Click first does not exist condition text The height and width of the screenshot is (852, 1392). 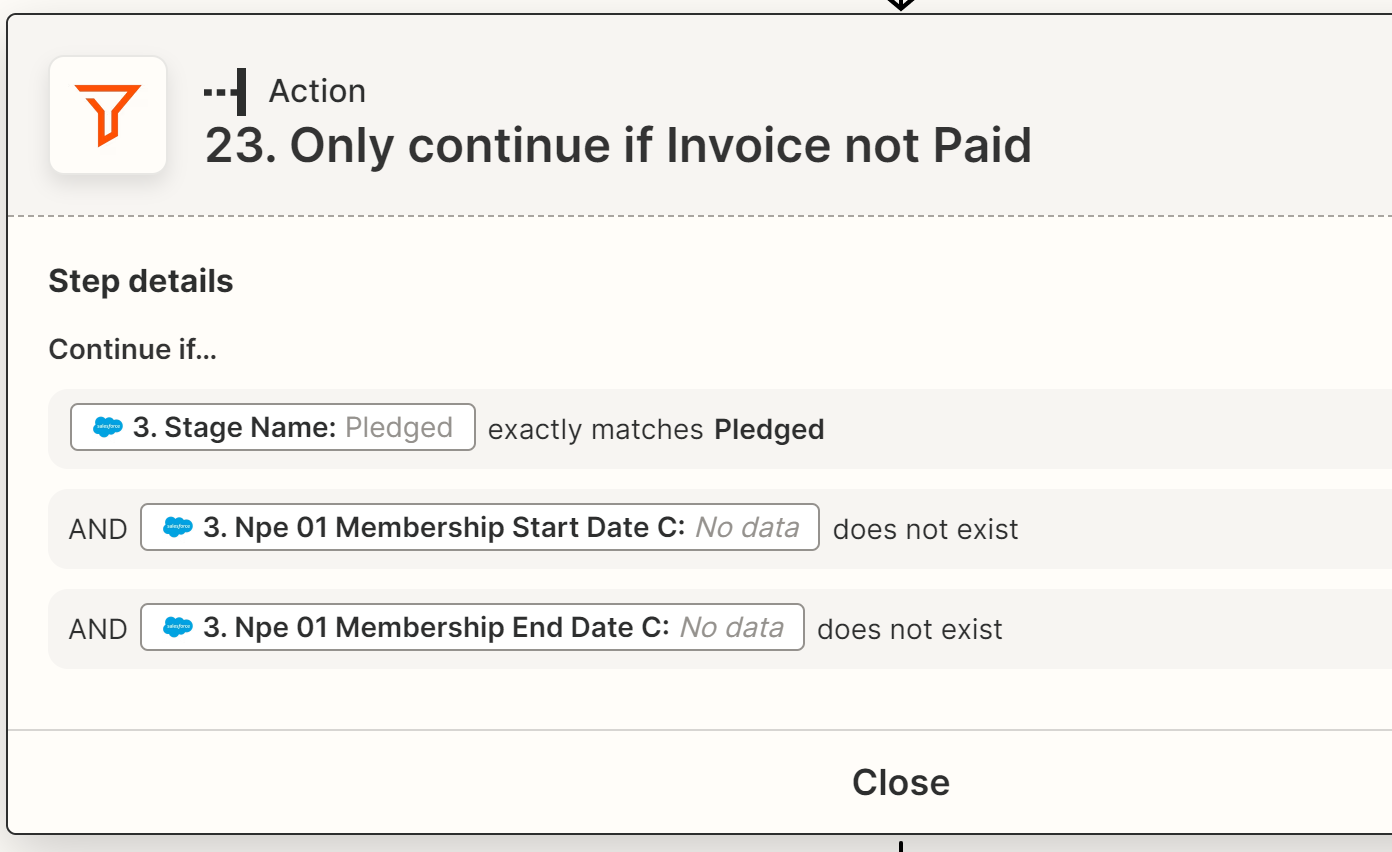(x=926, y=529)
